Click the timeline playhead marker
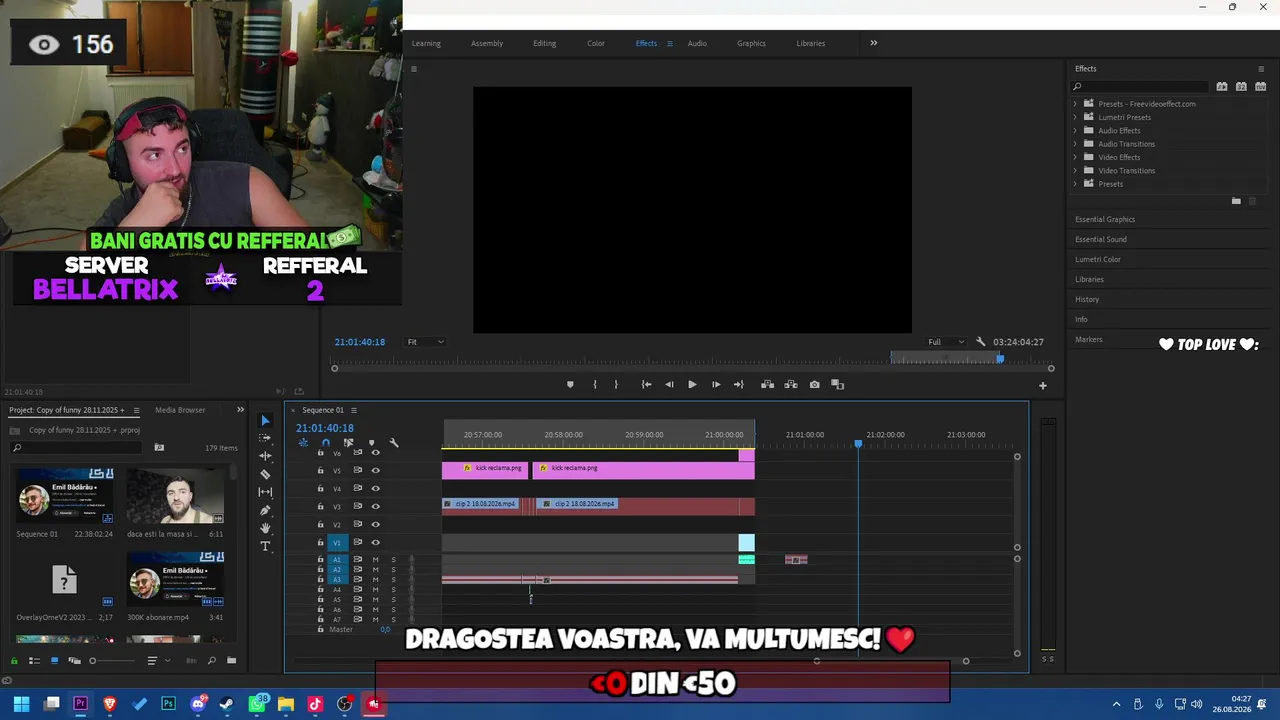The image size is (1280, 720). pos(858,443)
